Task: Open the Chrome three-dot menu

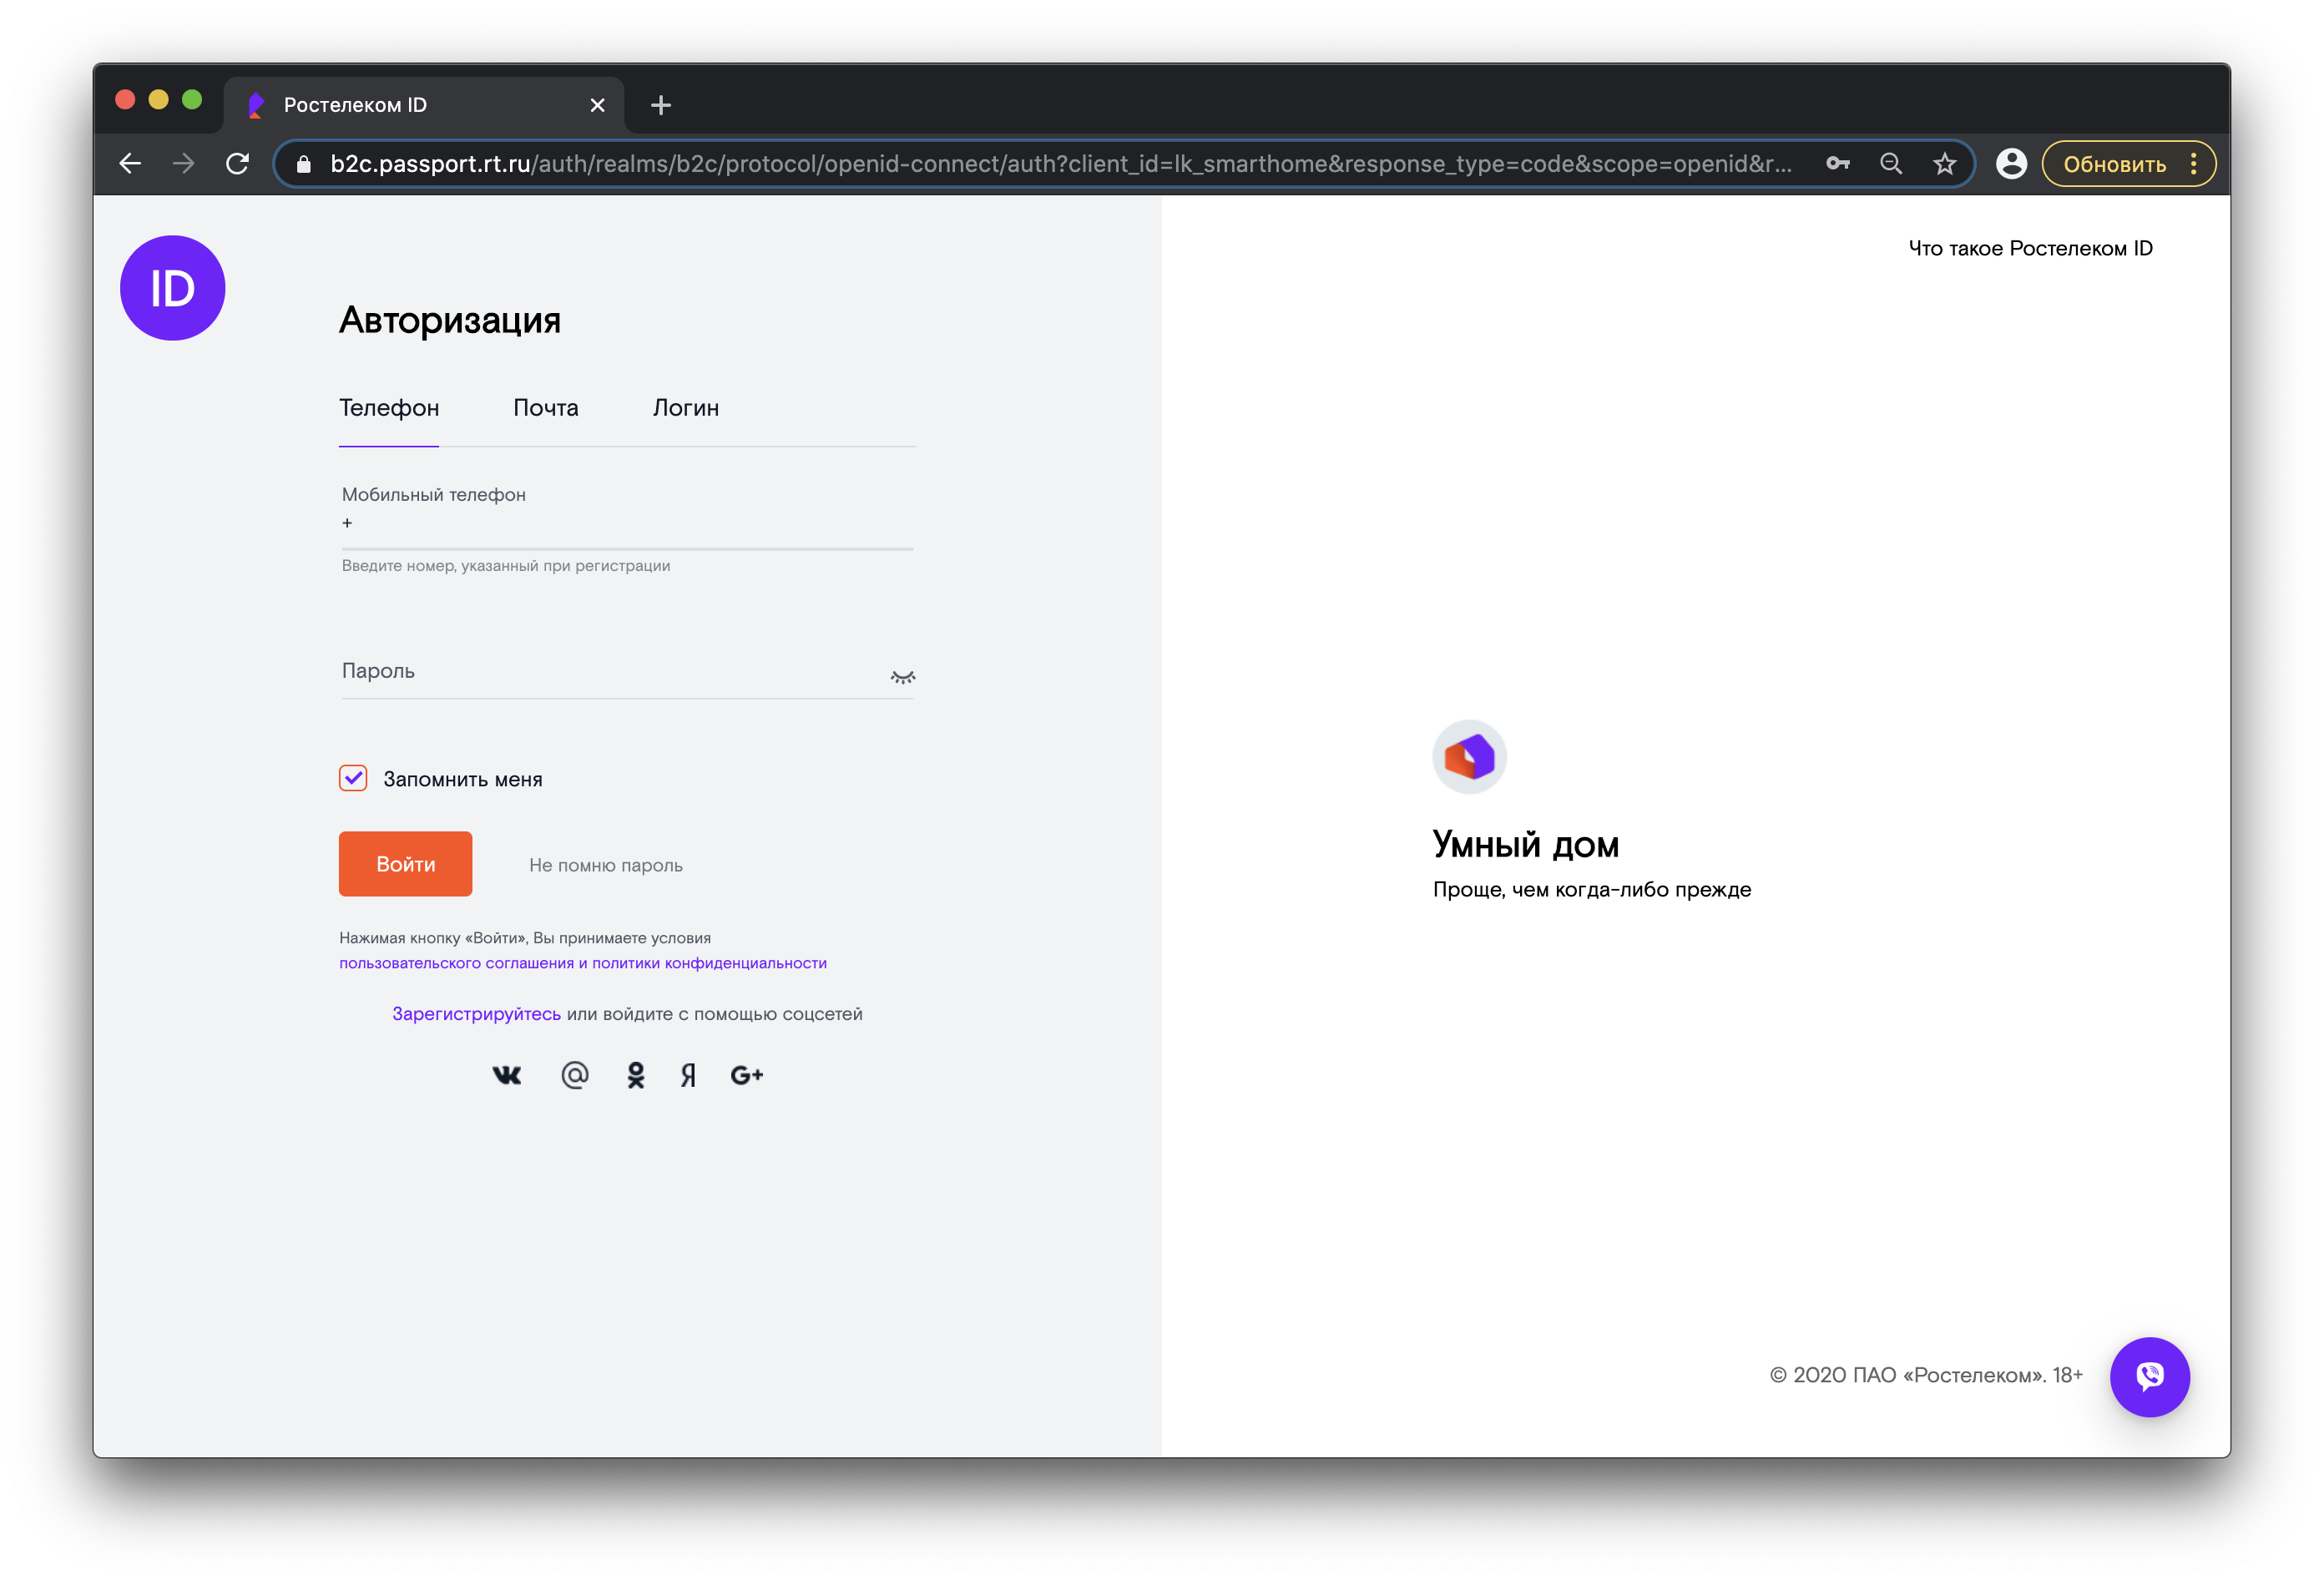Action: pyautogui.click(x=2194, y=164)
